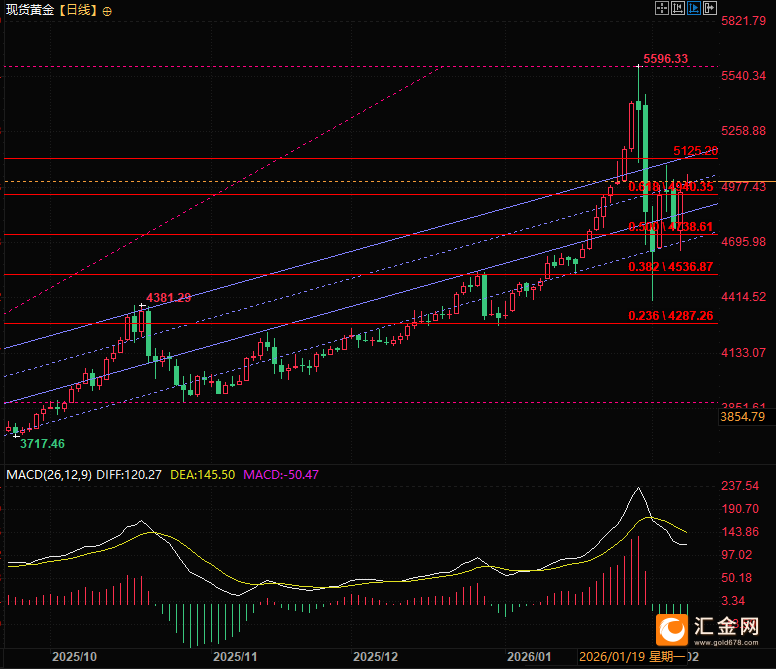Click the 5125.20 resistance line label
This screenshot has width=776, height=669.
695,150
